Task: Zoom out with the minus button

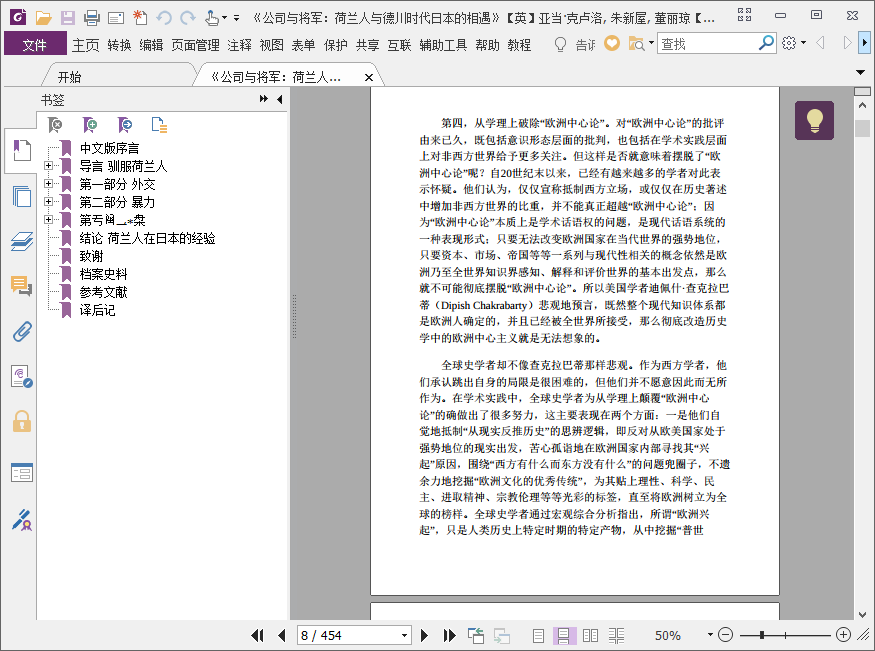Action: point(725,635)
